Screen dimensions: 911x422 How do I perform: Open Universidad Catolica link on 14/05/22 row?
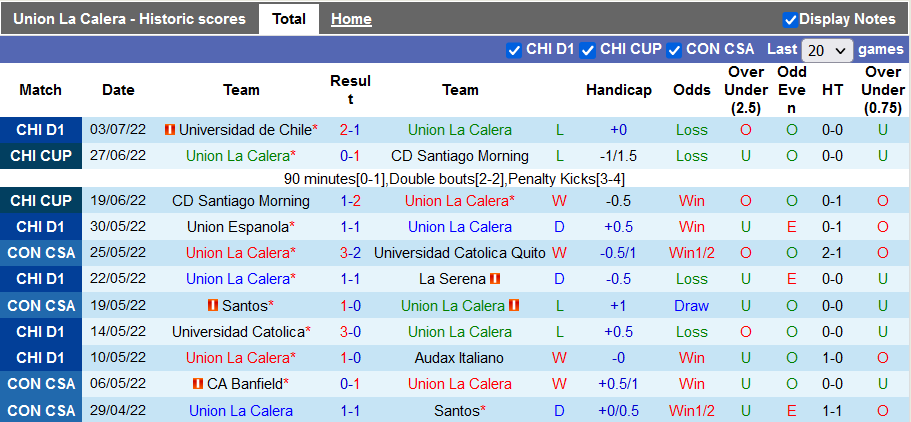[238, 332]
